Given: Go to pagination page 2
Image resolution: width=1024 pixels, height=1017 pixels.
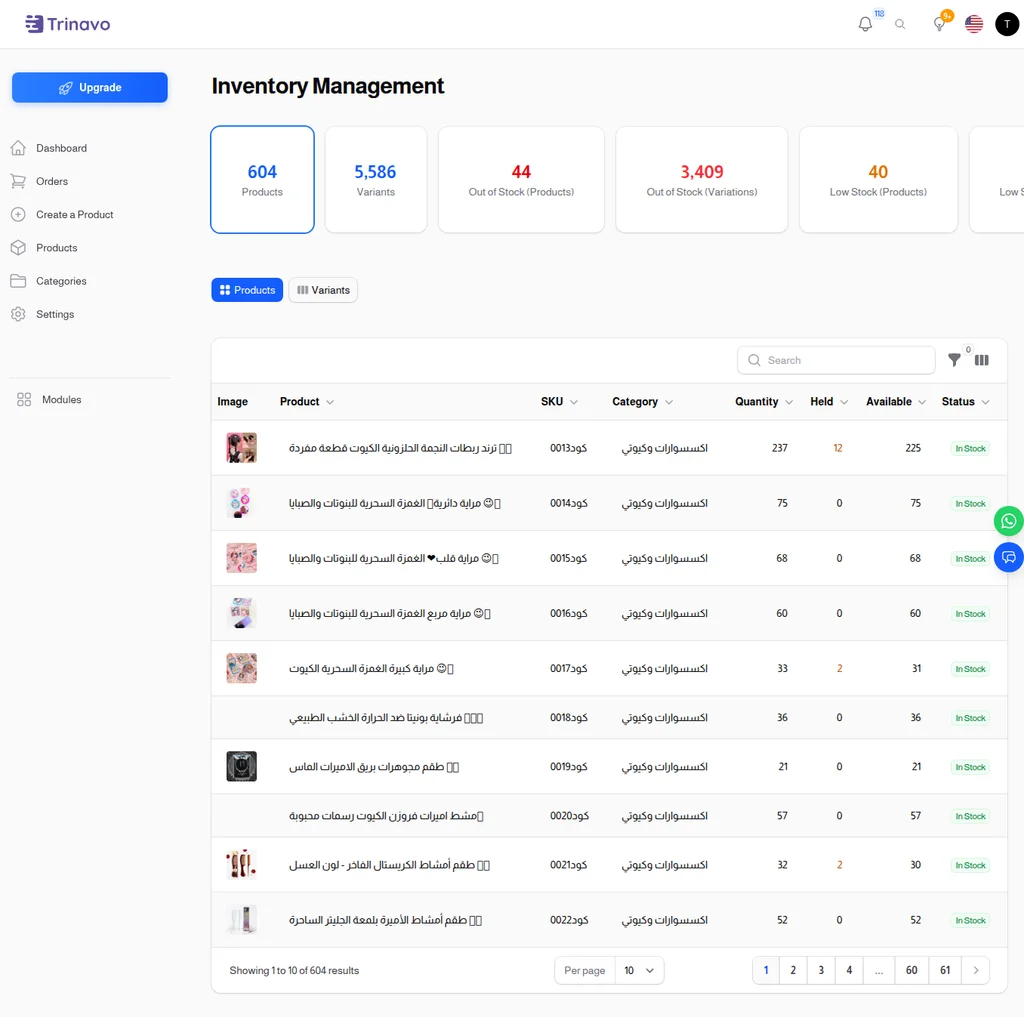Looking at the screenshot, I should [793, 971].
